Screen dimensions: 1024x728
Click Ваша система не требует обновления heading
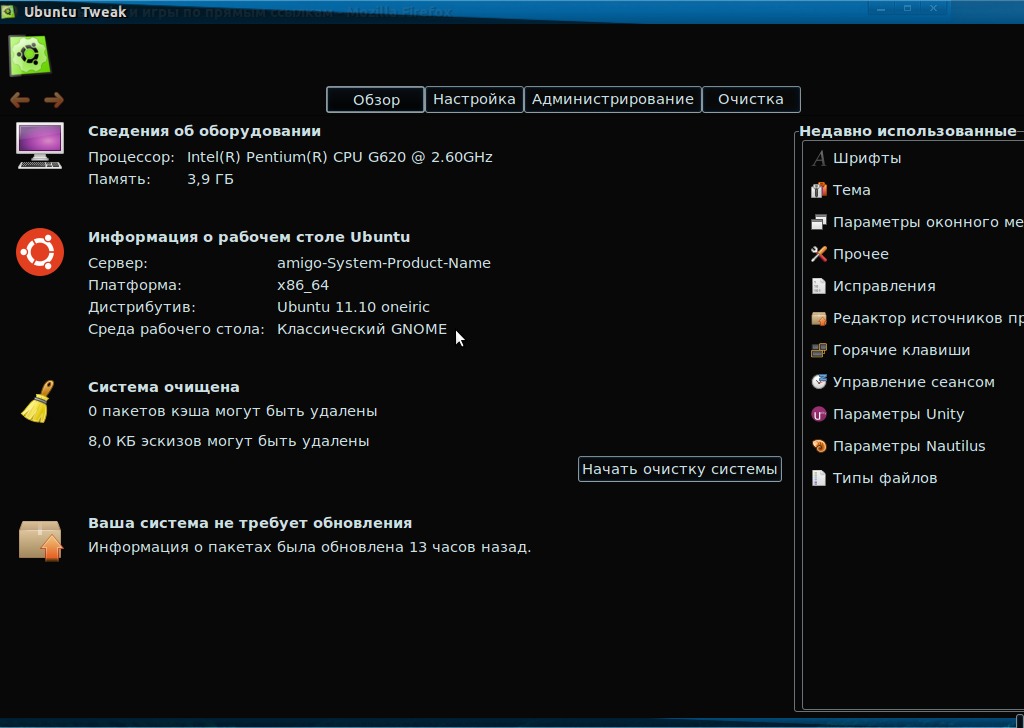click(x=250, y=523)
